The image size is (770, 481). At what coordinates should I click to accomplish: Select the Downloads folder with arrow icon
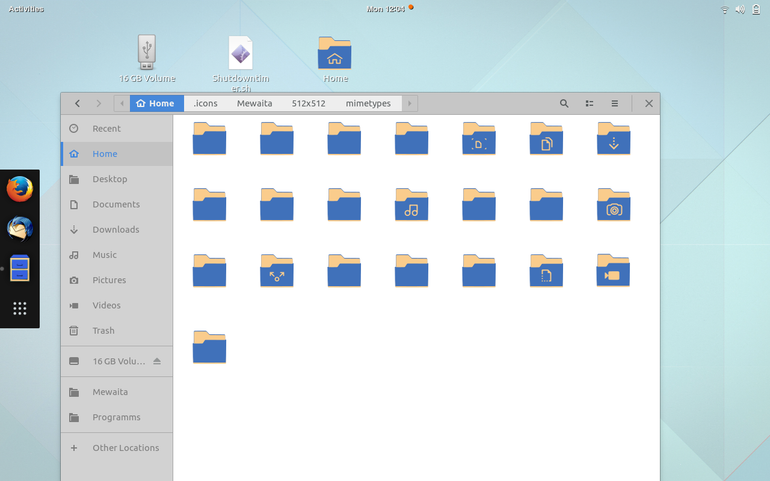[x=613, y=139]
